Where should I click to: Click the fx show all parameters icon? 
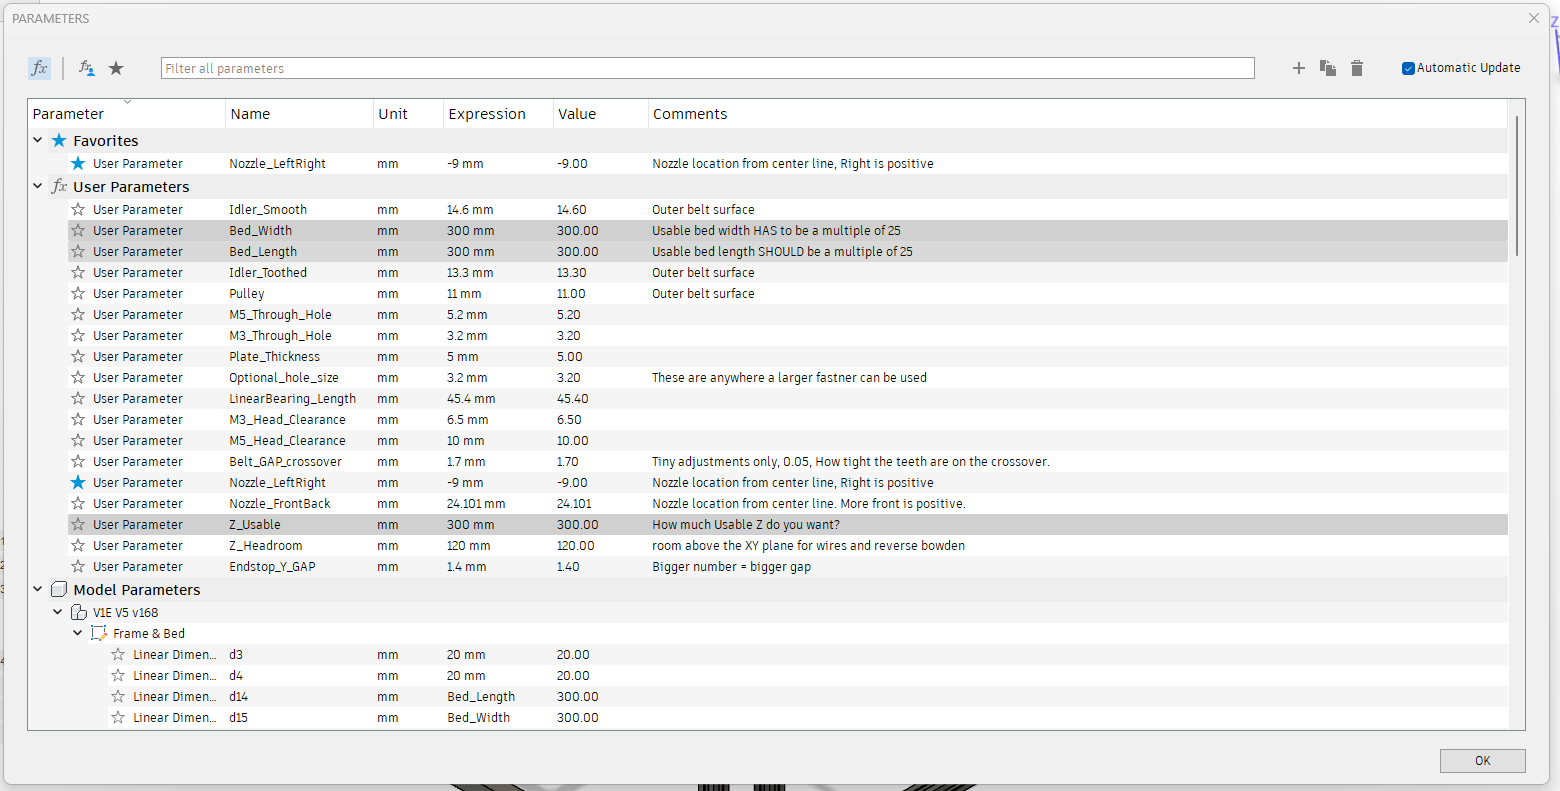pos(39,67)
